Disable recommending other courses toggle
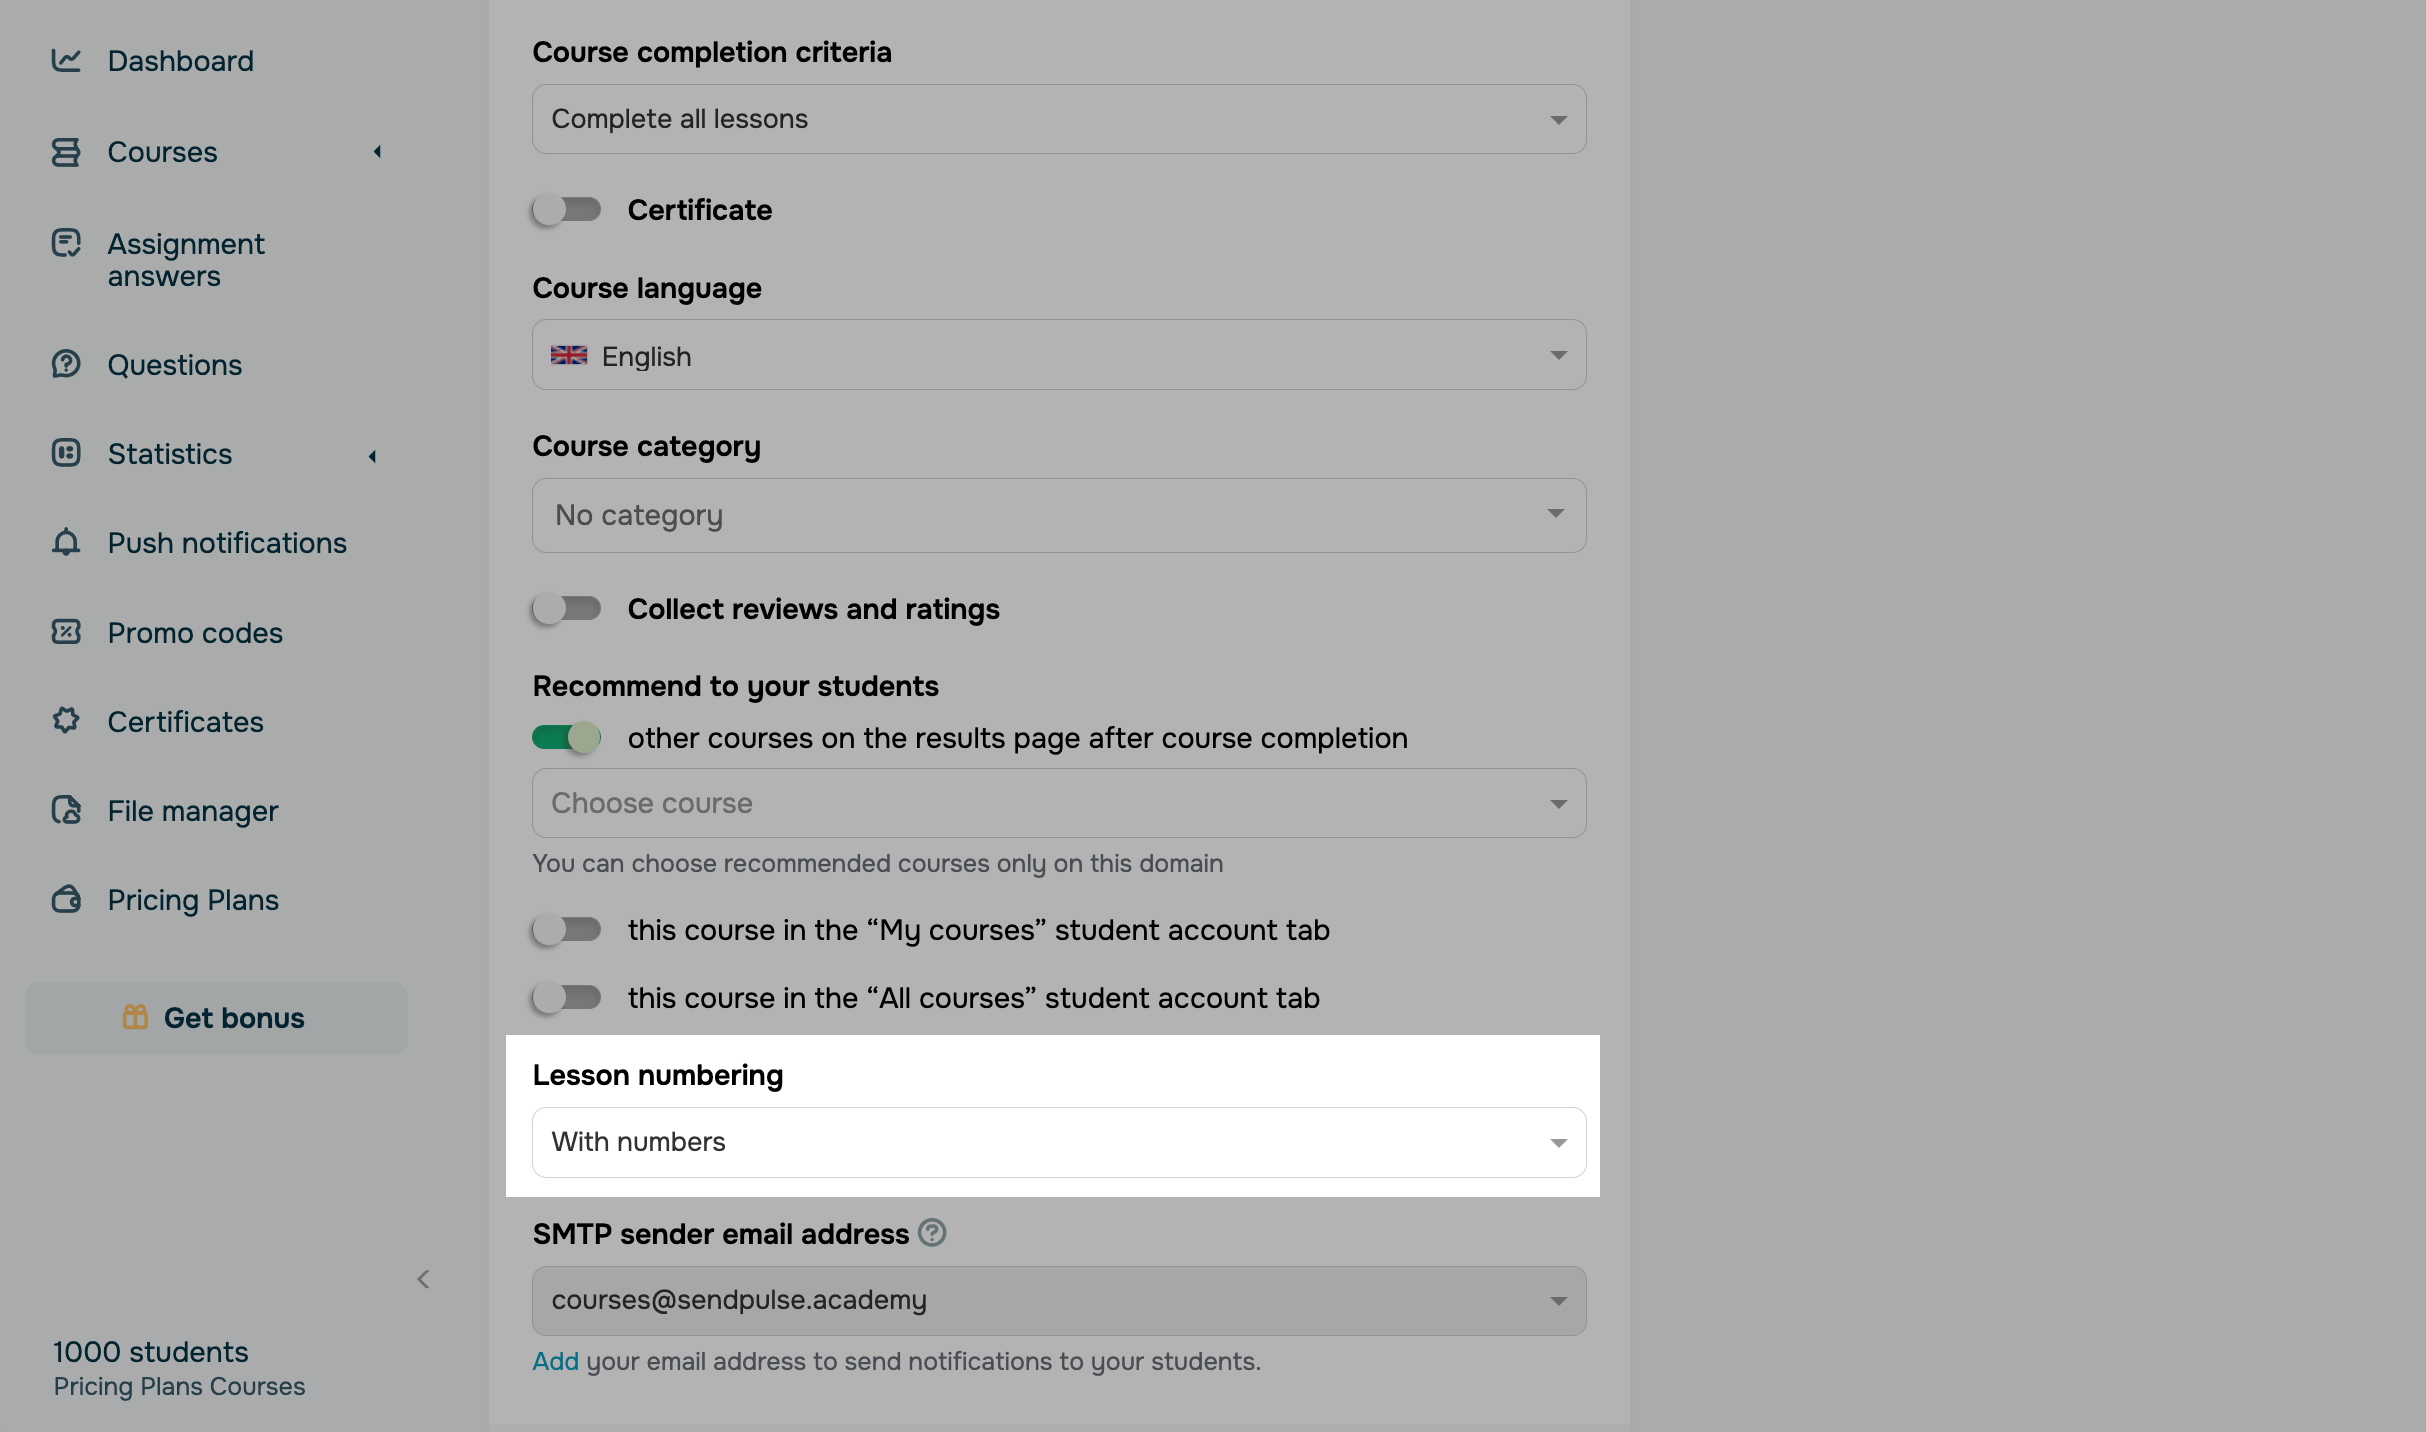2426x1432 pixels. click(566, 738)
